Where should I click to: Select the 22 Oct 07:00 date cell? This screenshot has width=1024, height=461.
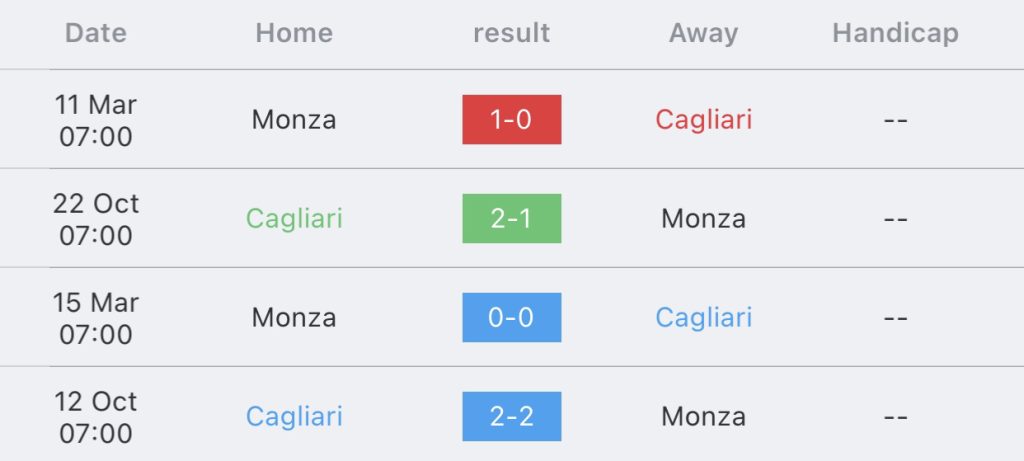[x=96, y=219]
